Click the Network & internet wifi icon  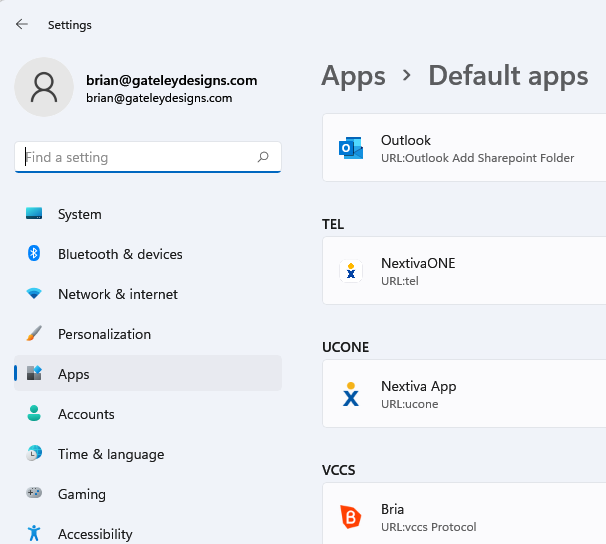click(34, 294)
